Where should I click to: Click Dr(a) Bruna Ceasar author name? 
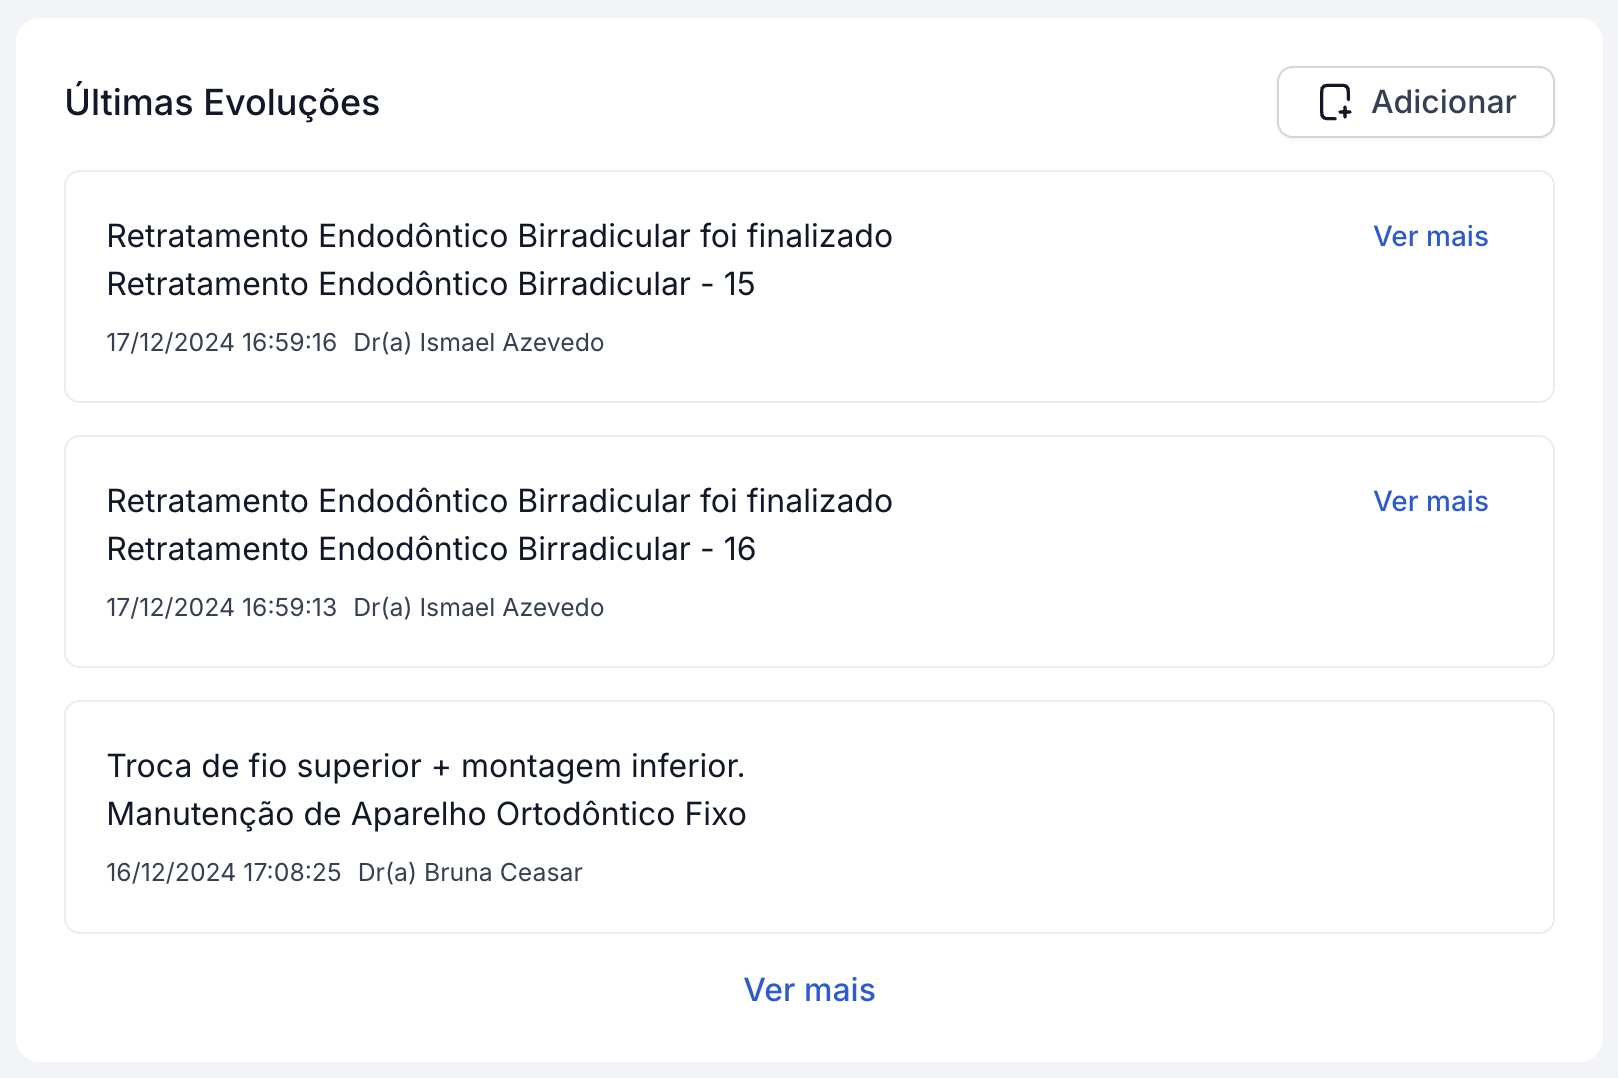pos(470,873)
